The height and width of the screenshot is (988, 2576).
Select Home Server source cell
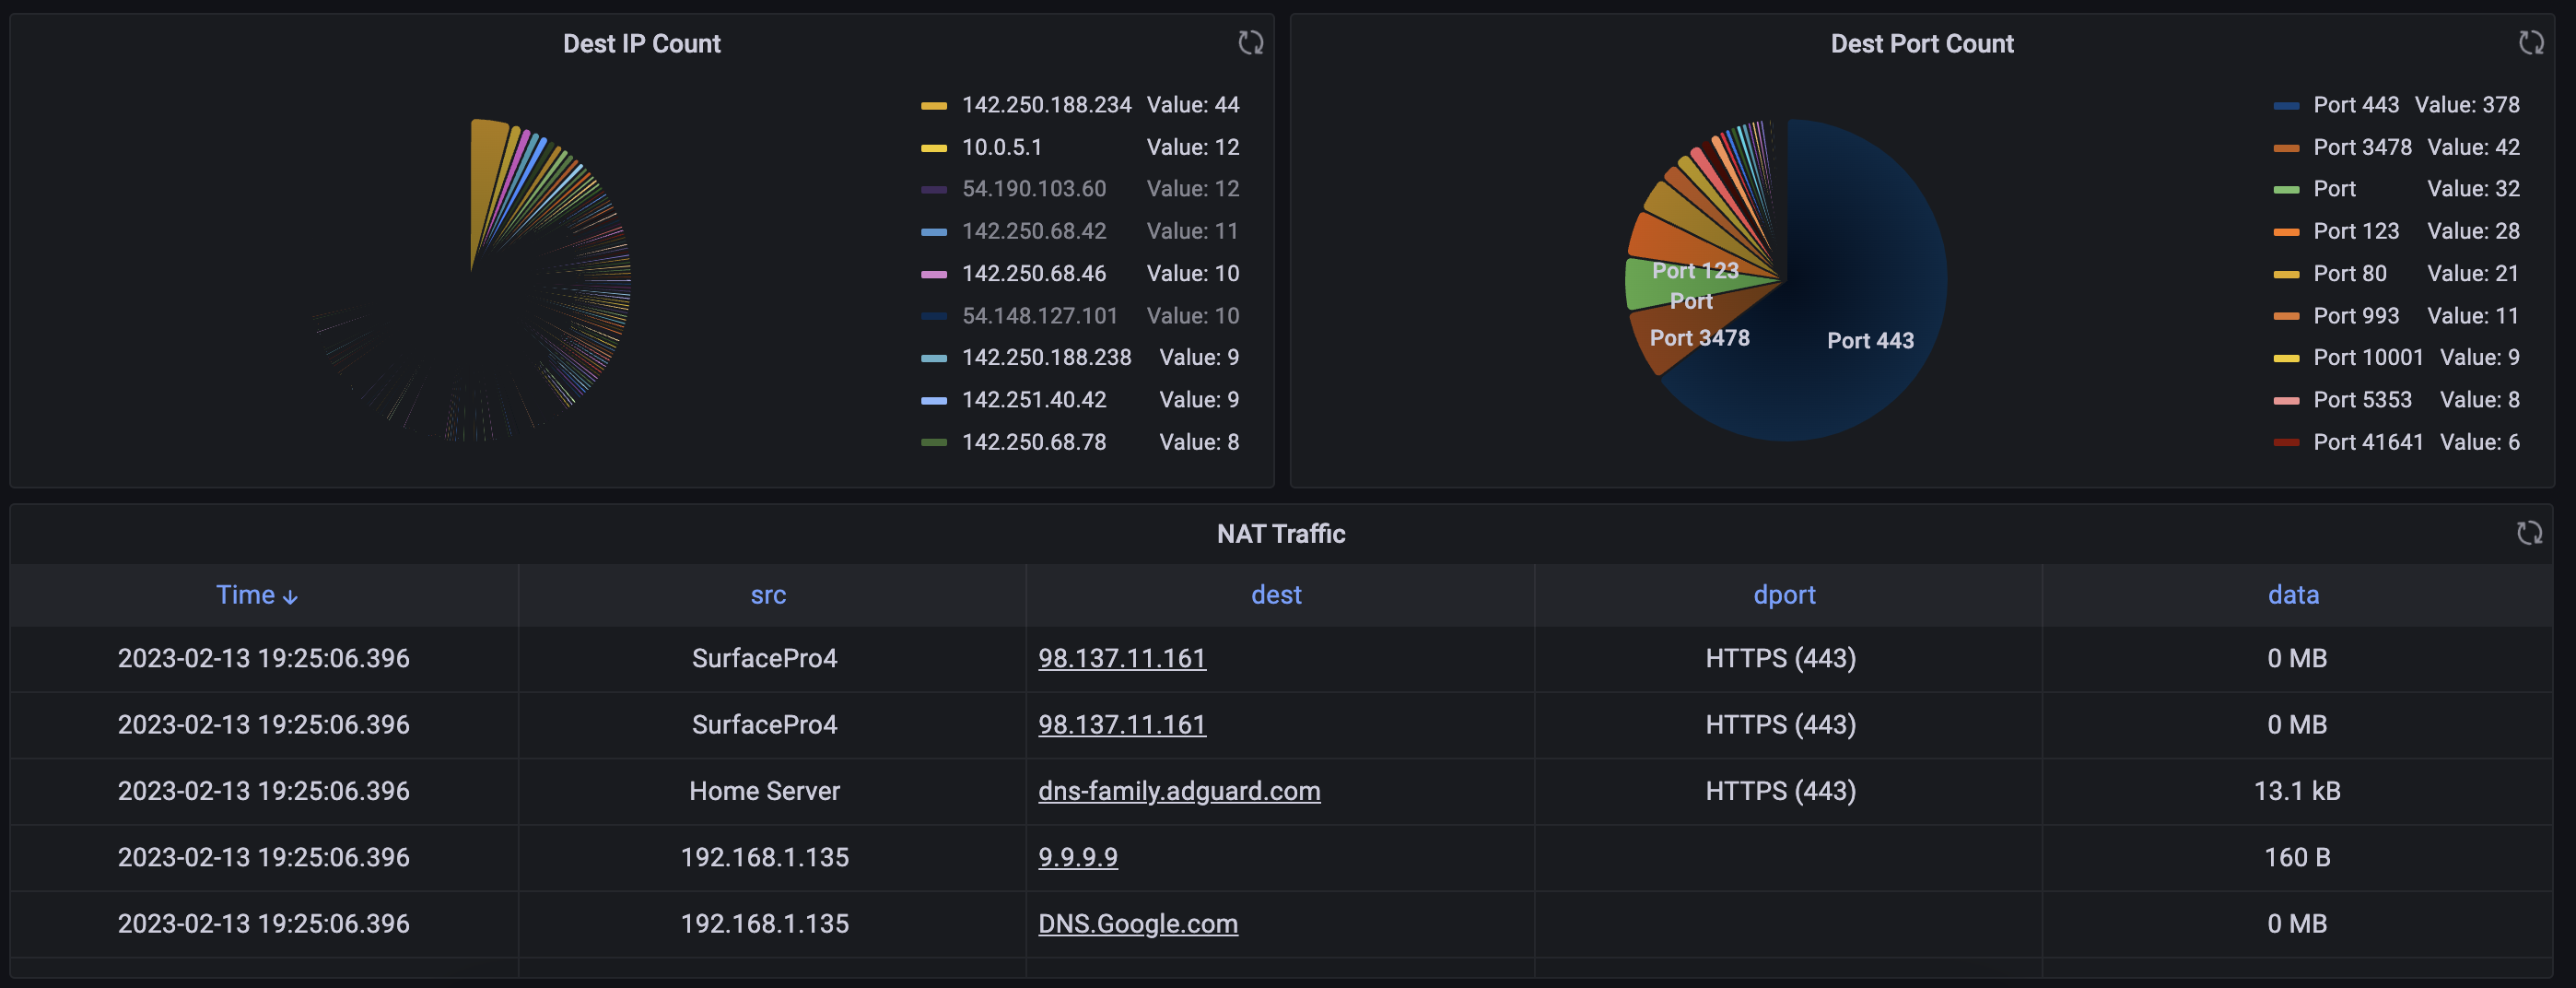(764, 791)
